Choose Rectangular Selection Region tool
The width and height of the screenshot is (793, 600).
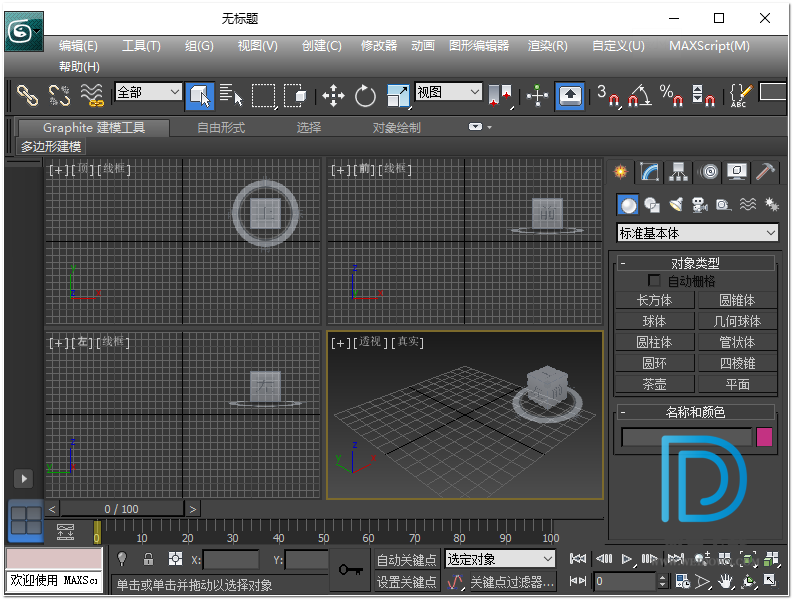(264, 96)
